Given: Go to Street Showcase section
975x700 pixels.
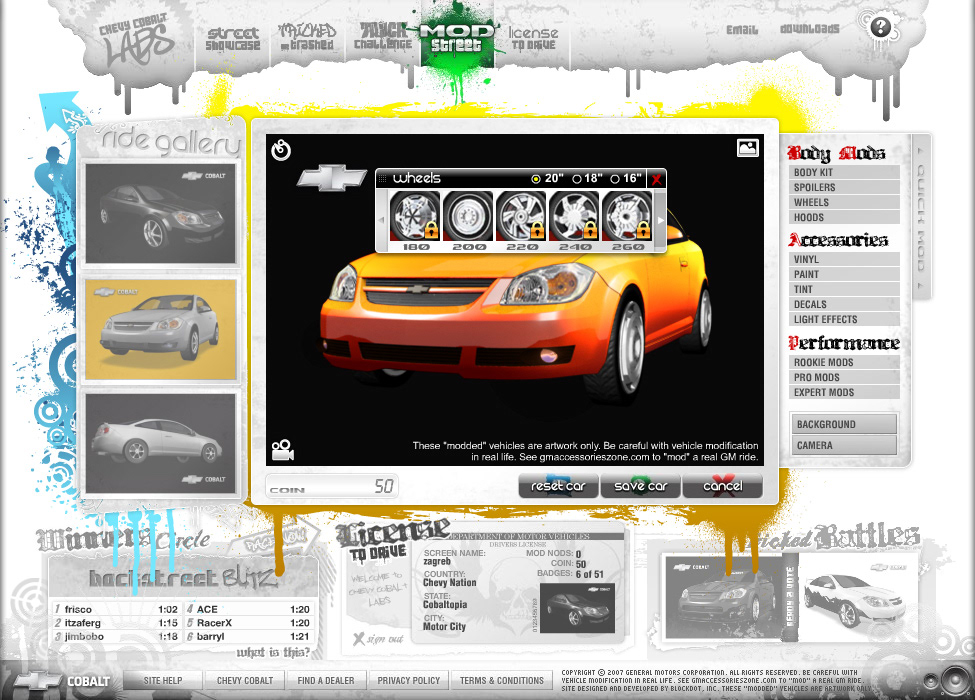Looking at the screenshot, I should [x=233, y=39].
